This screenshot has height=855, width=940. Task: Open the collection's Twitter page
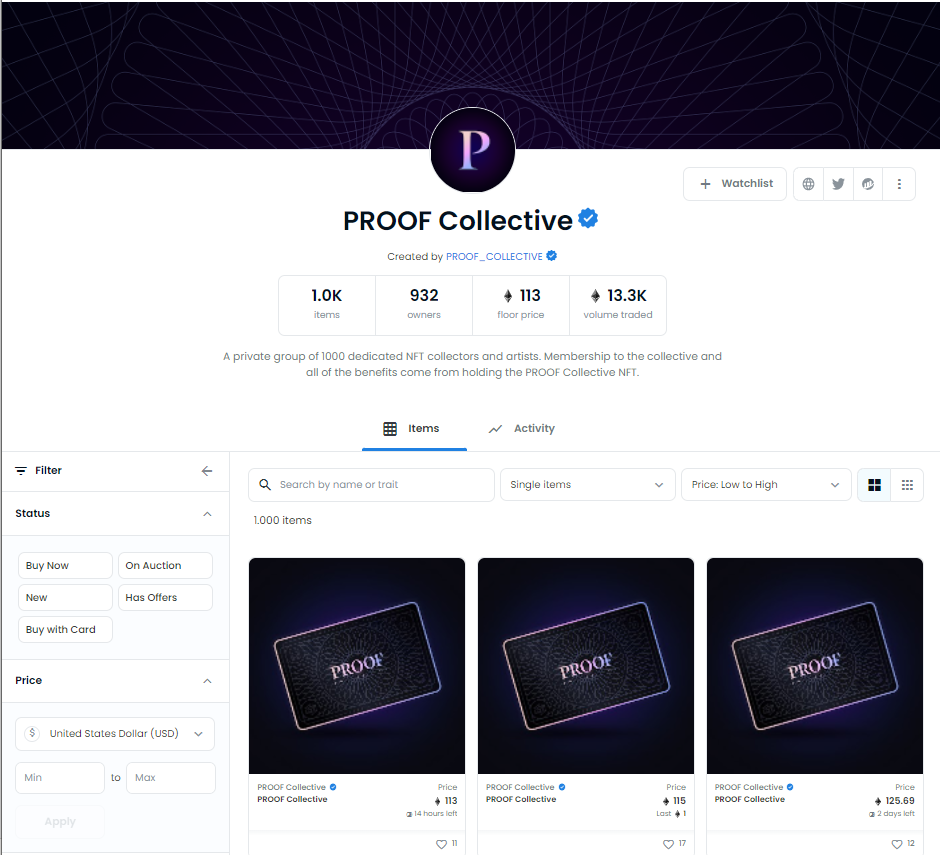tap(838, 184)
